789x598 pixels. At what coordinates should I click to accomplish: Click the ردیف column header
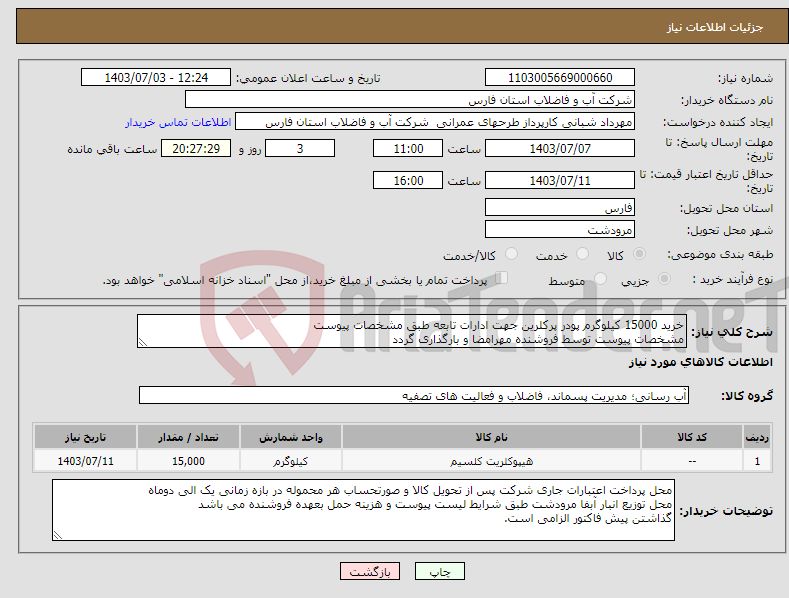coord(757,436)
